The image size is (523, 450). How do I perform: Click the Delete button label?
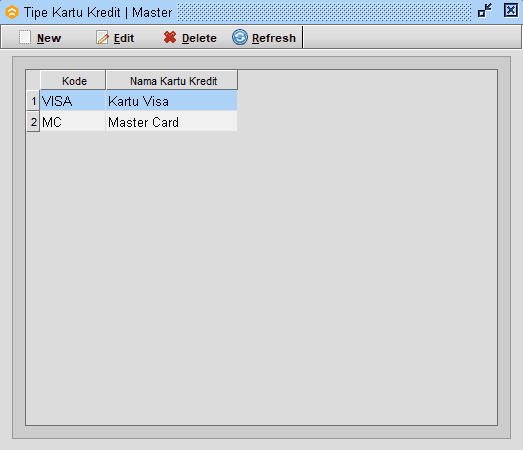coord(199,38)
